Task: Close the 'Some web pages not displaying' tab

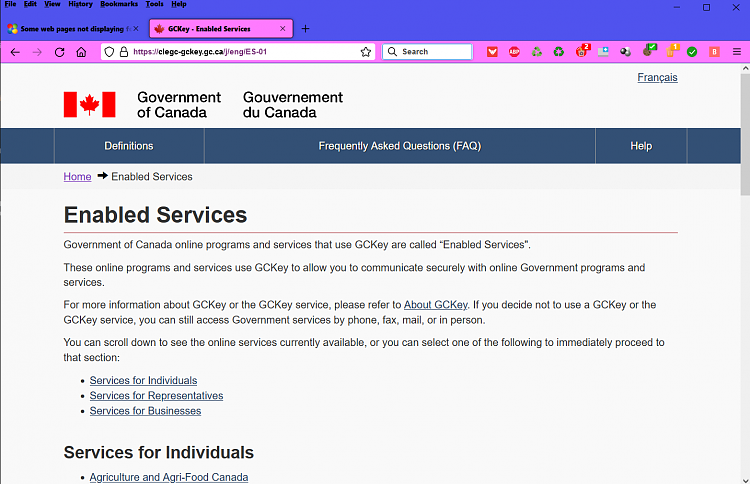Action: pos(136,29)
